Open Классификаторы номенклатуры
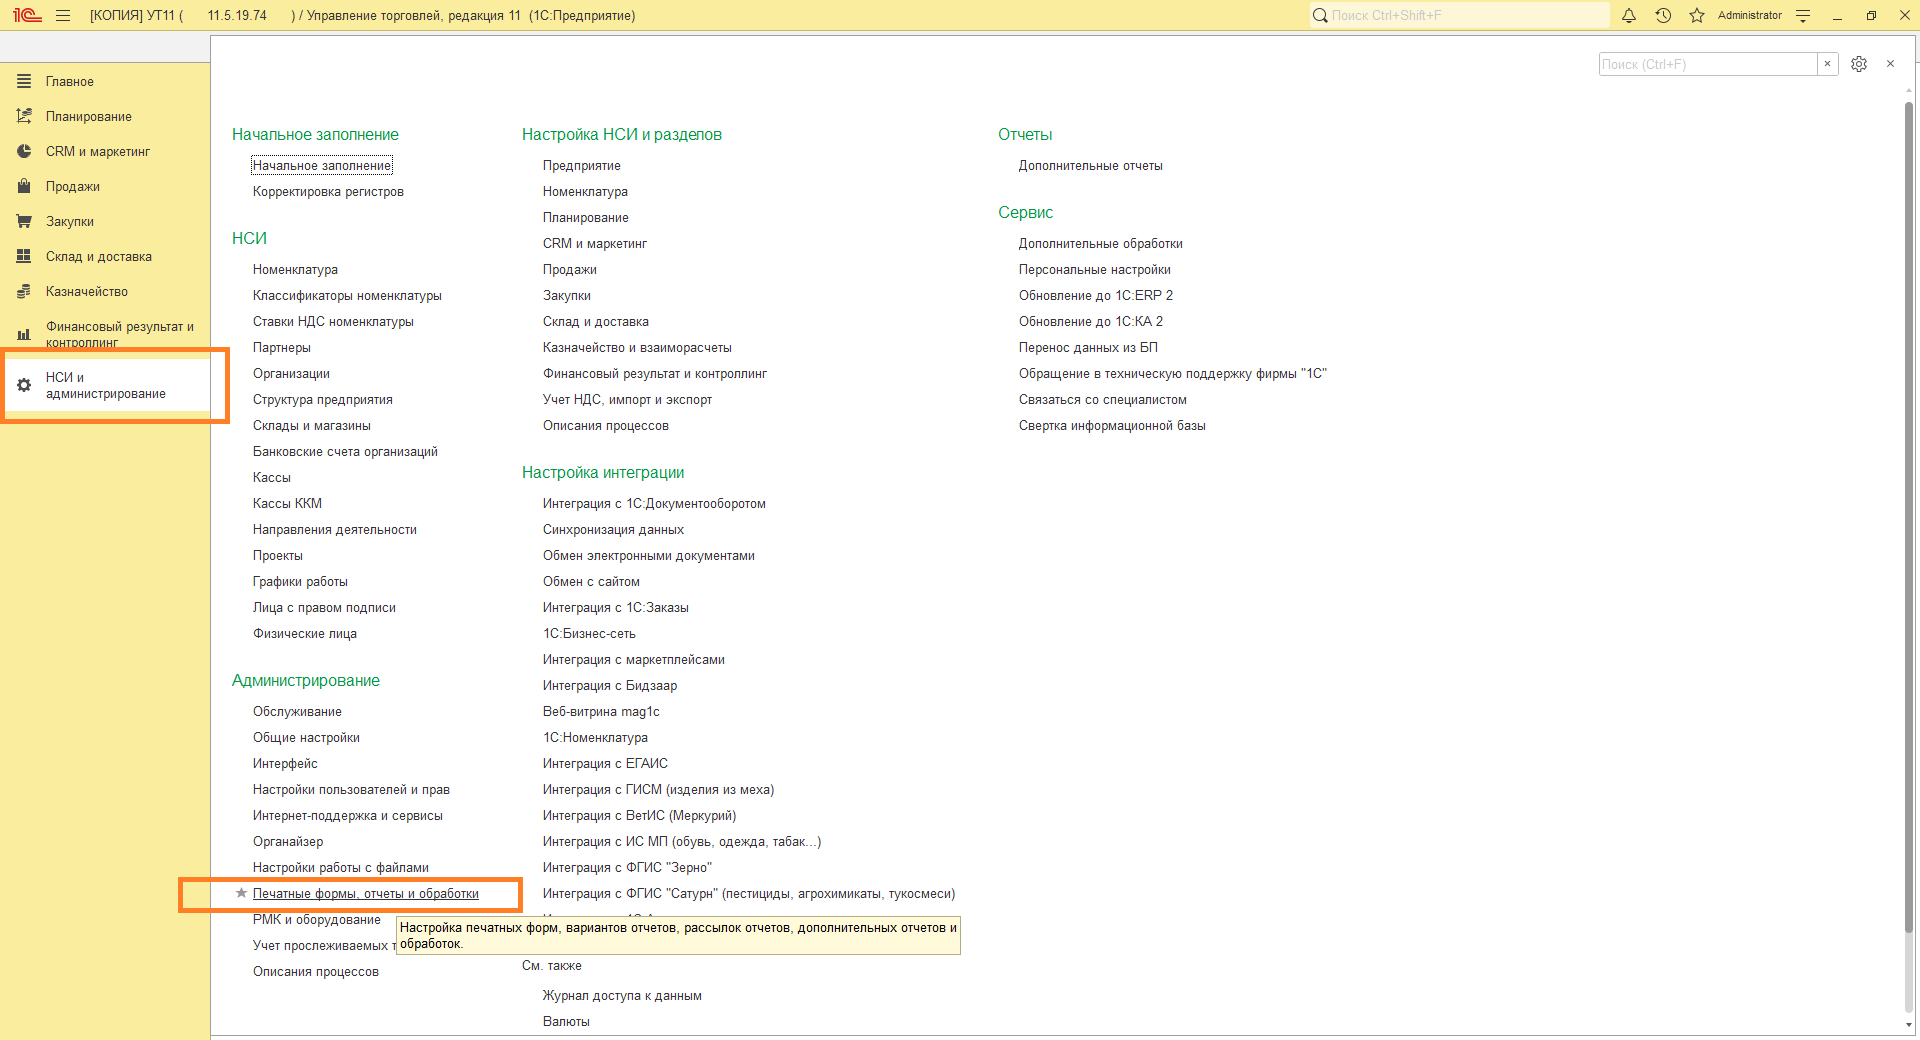 tap(347, 295)
